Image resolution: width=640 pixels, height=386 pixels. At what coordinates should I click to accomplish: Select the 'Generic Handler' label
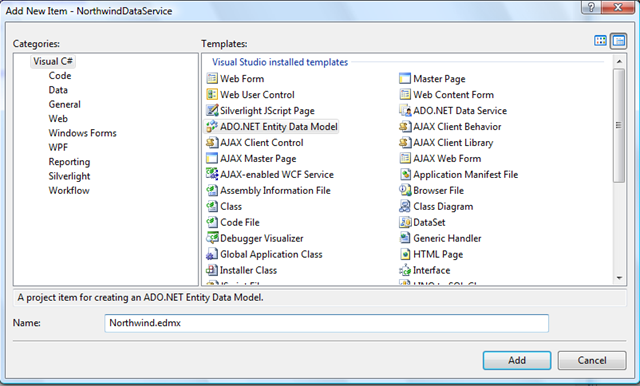click(x=447, y=238)
